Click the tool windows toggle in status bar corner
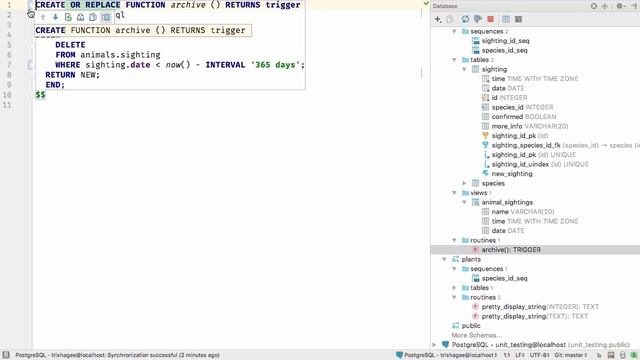The height and width of the screenshot is (360, 640). (x=6, y=355)
